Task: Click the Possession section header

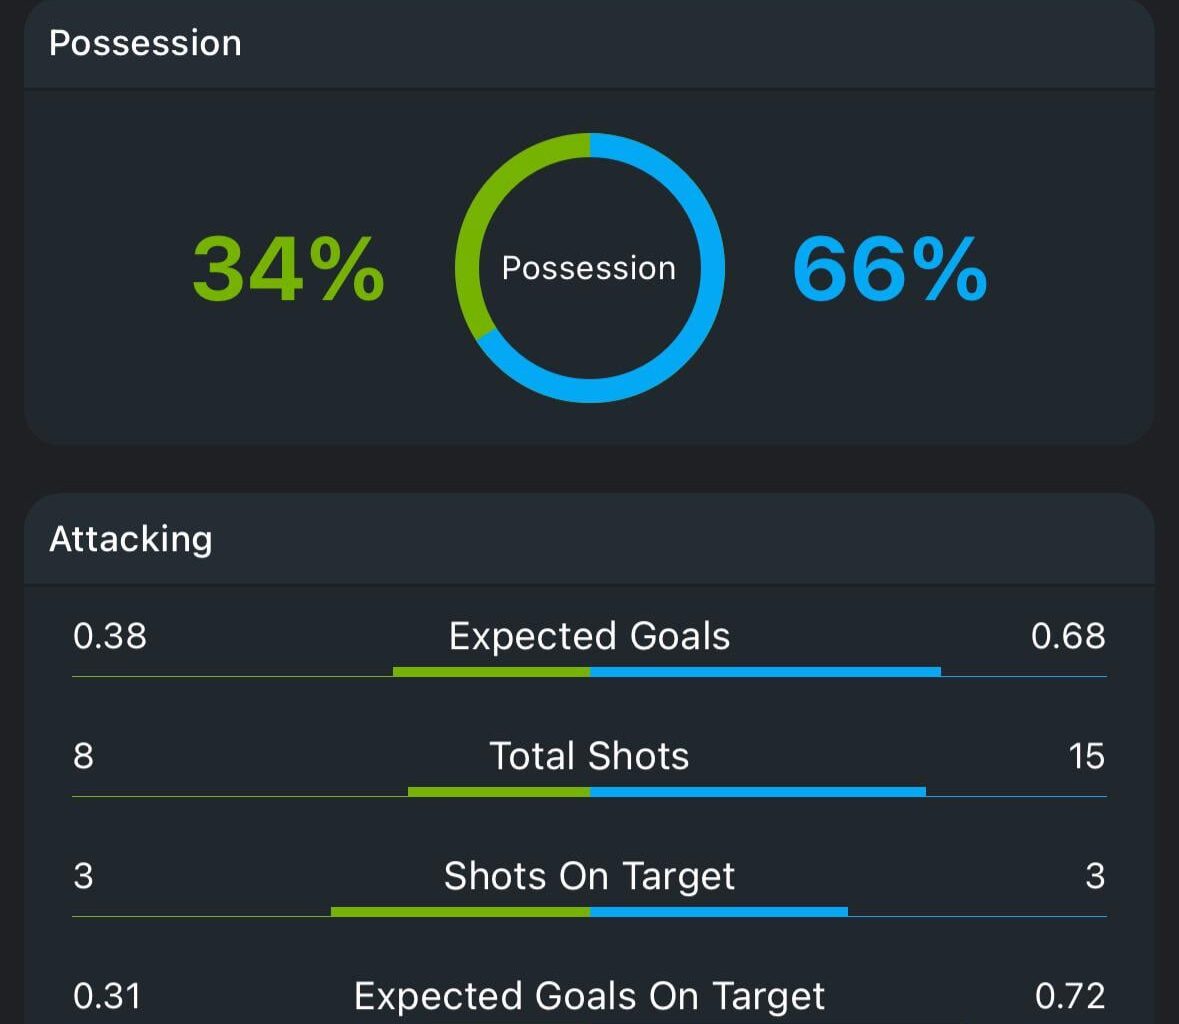Action: [145, 44]
